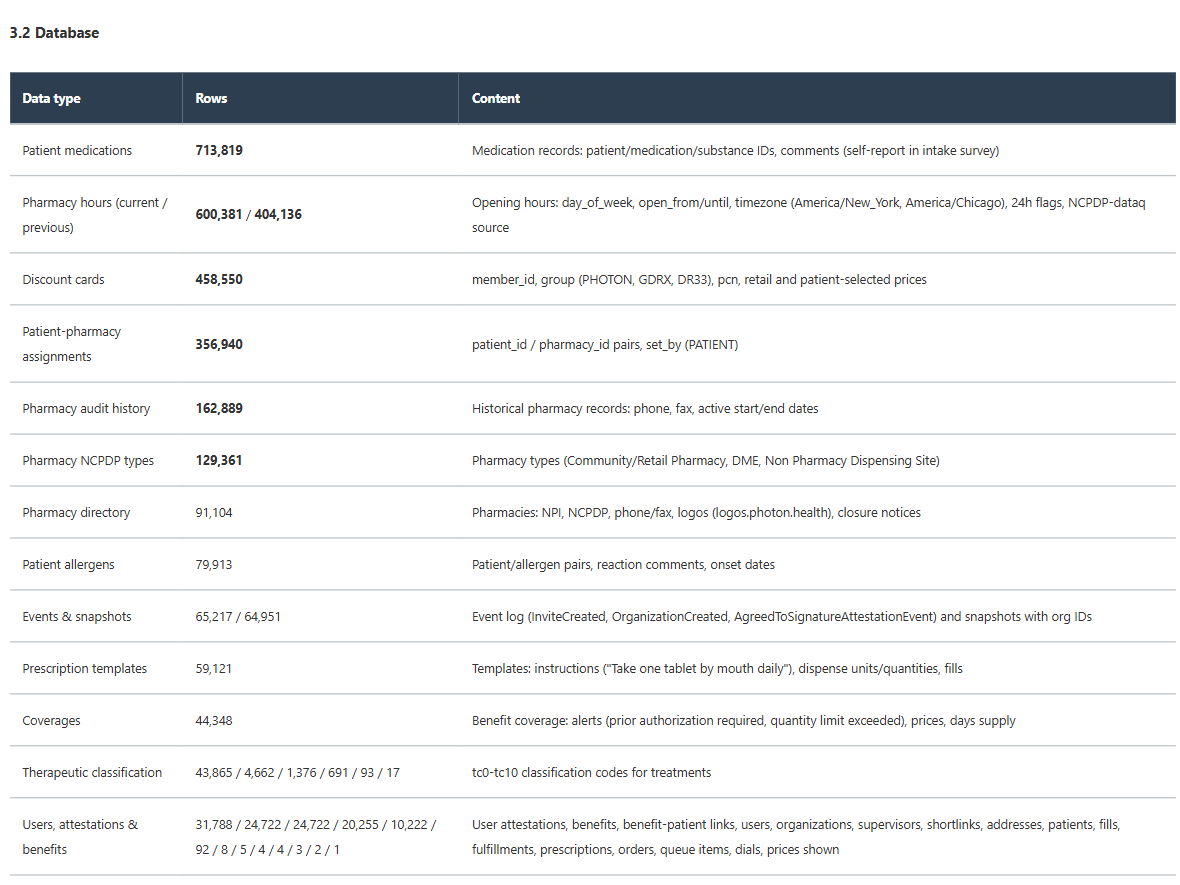Select the 'Therapeutic classification' cell
Viewport: 1180px width, 885px height.
click(x=92, y=772)
